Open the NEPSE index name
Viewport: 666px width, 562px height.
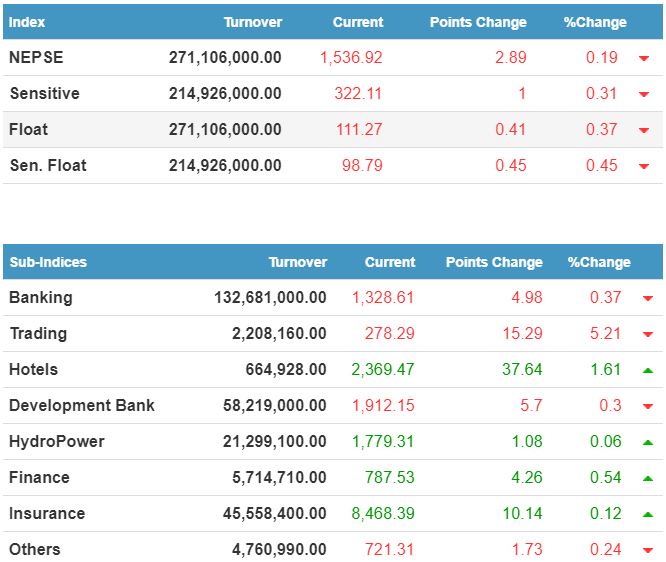click(x=36, y=58)
